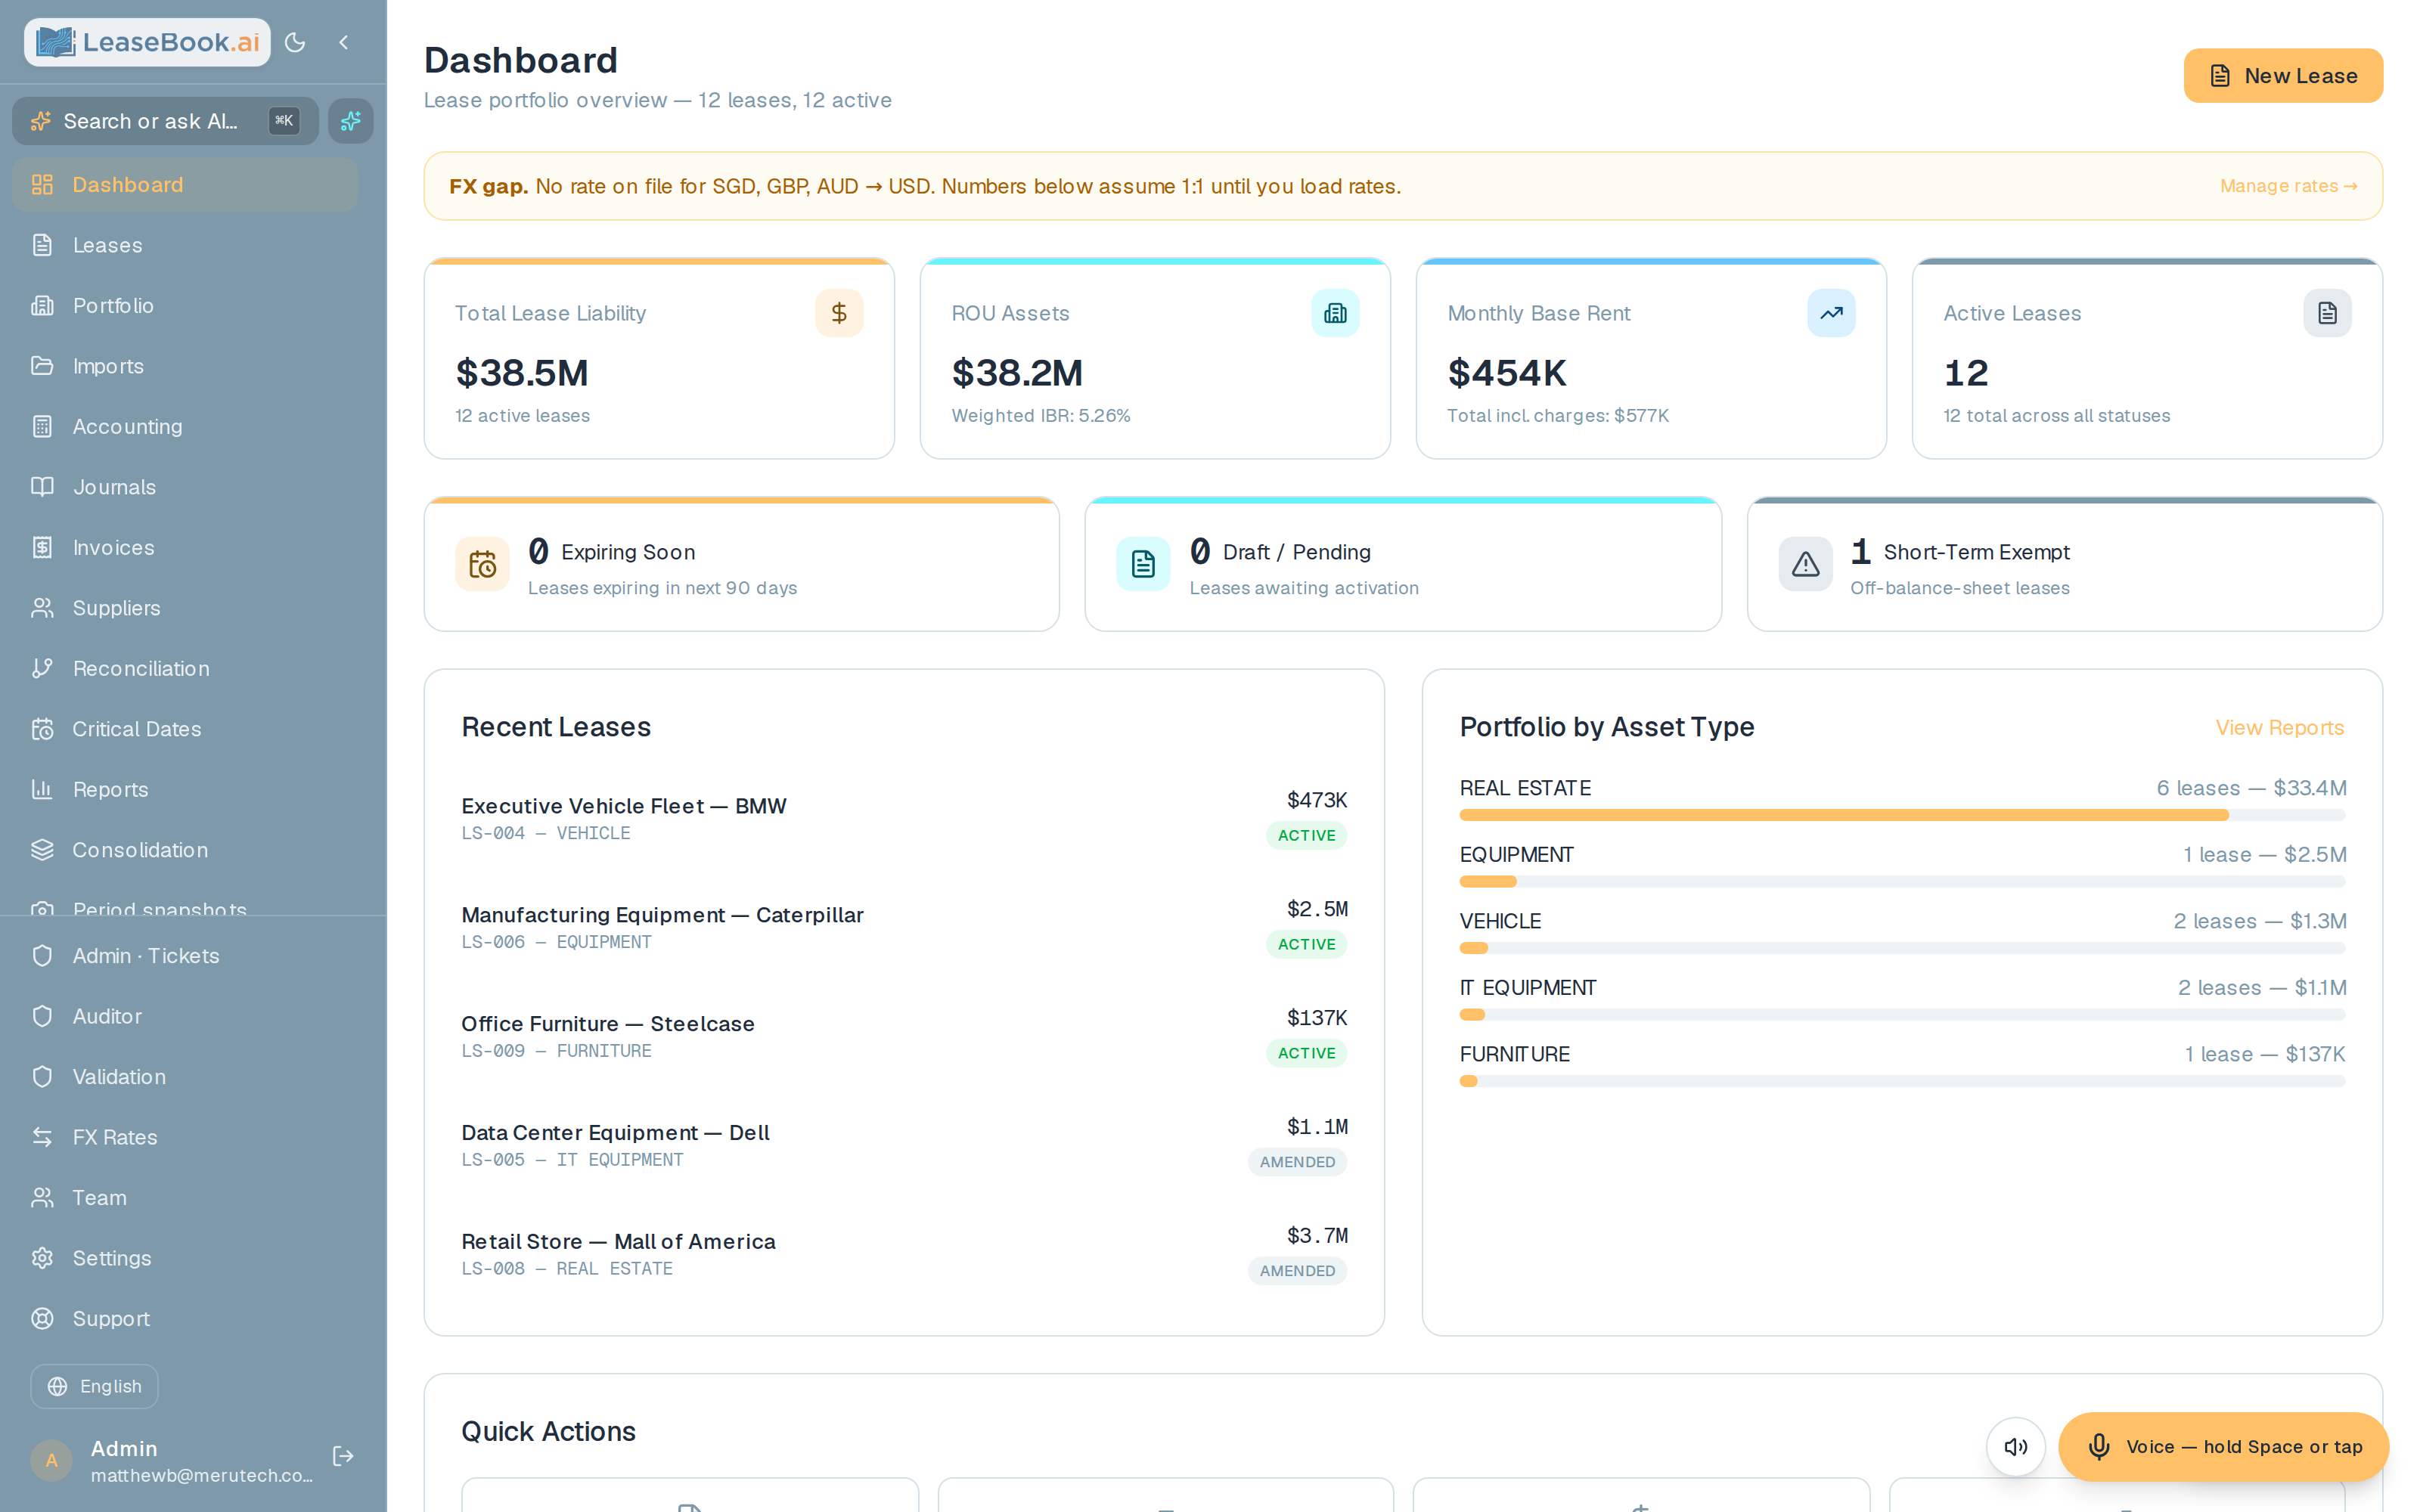Toggle dark mode moon icon

[295, 42]
